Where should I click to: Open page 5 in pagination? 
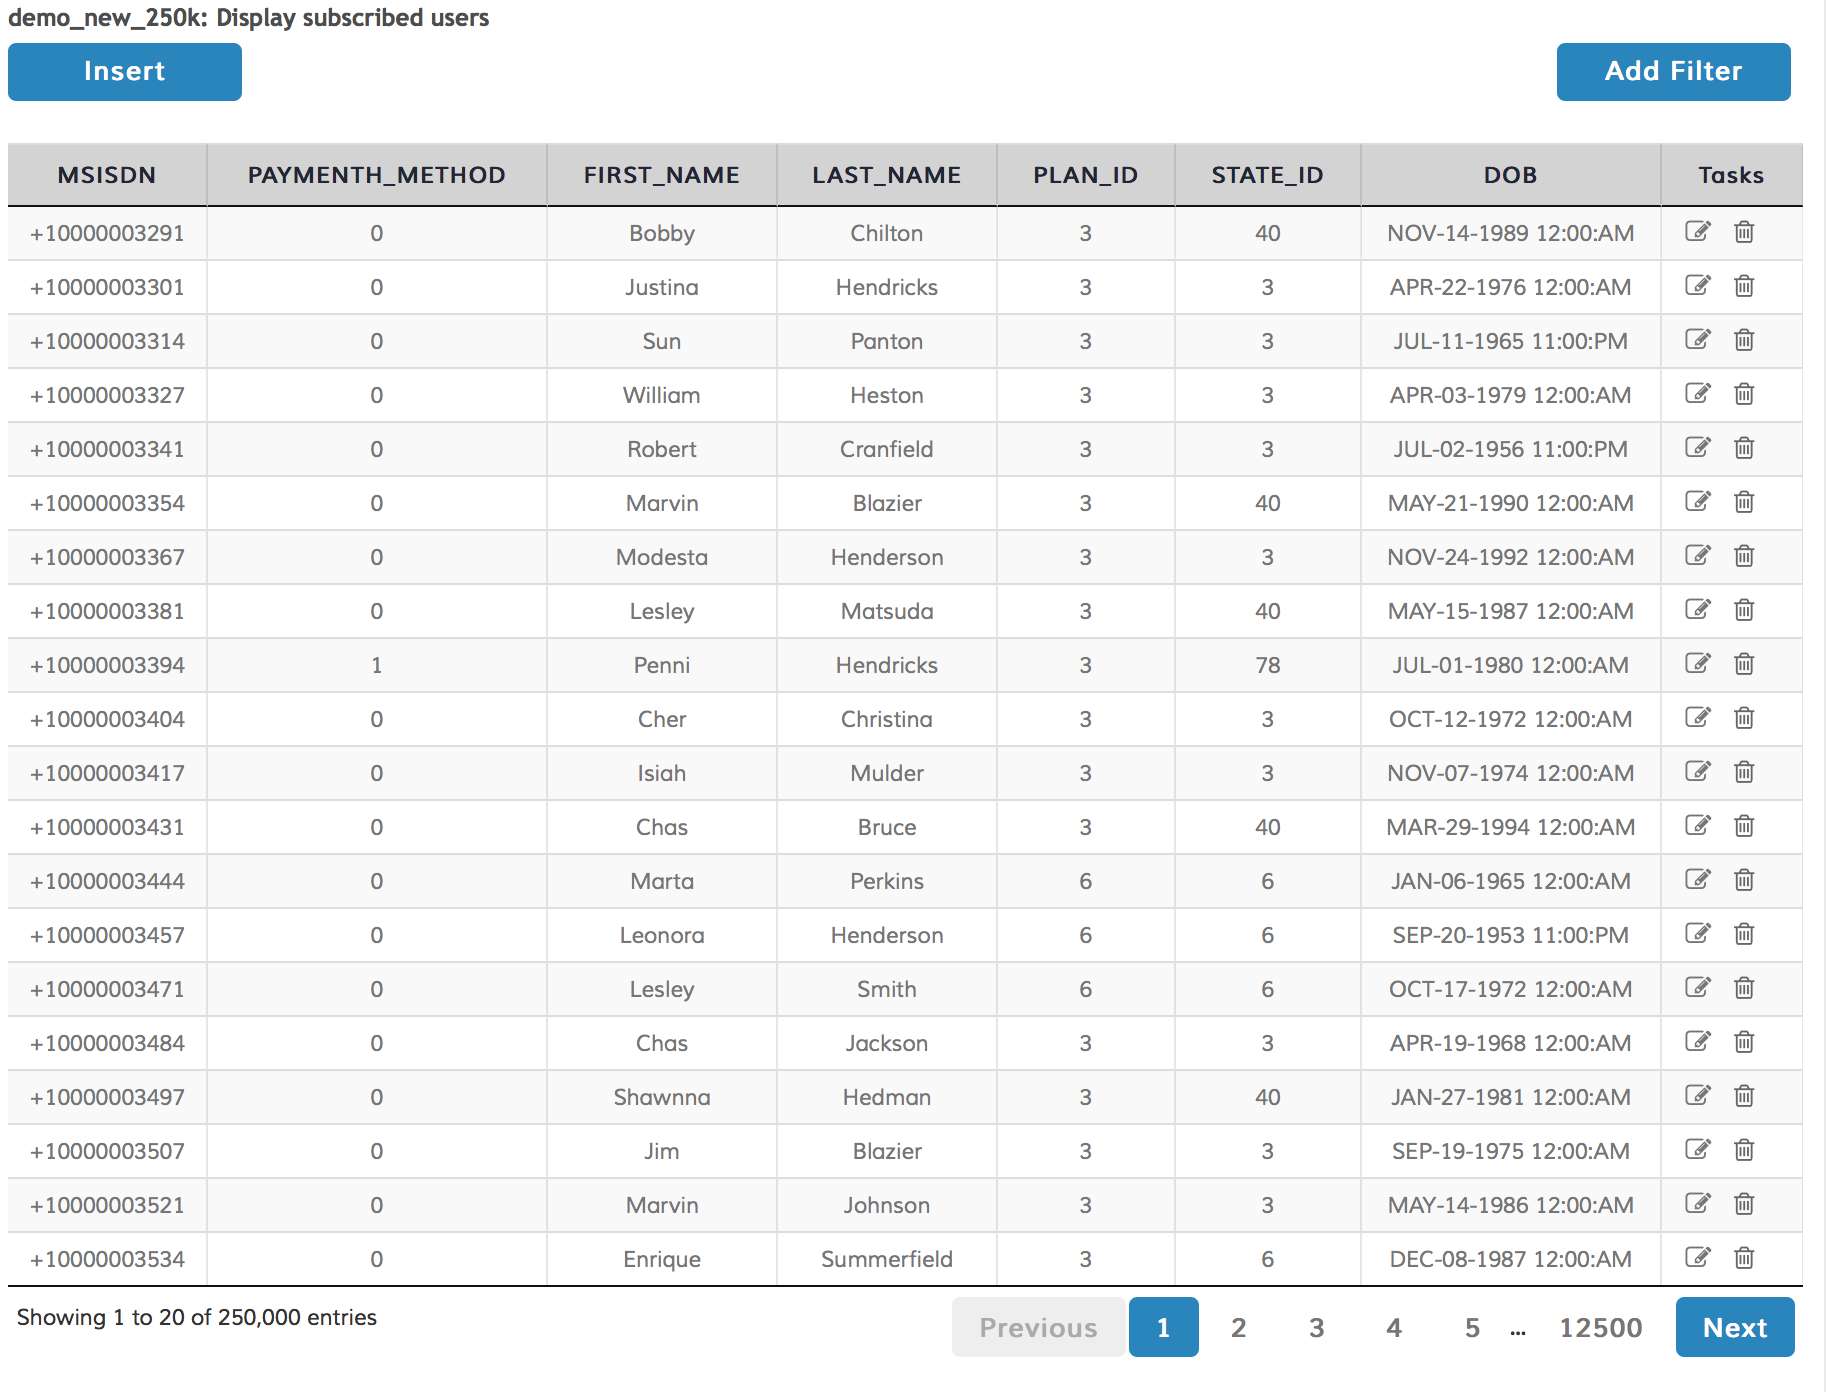[1472, 1327]
